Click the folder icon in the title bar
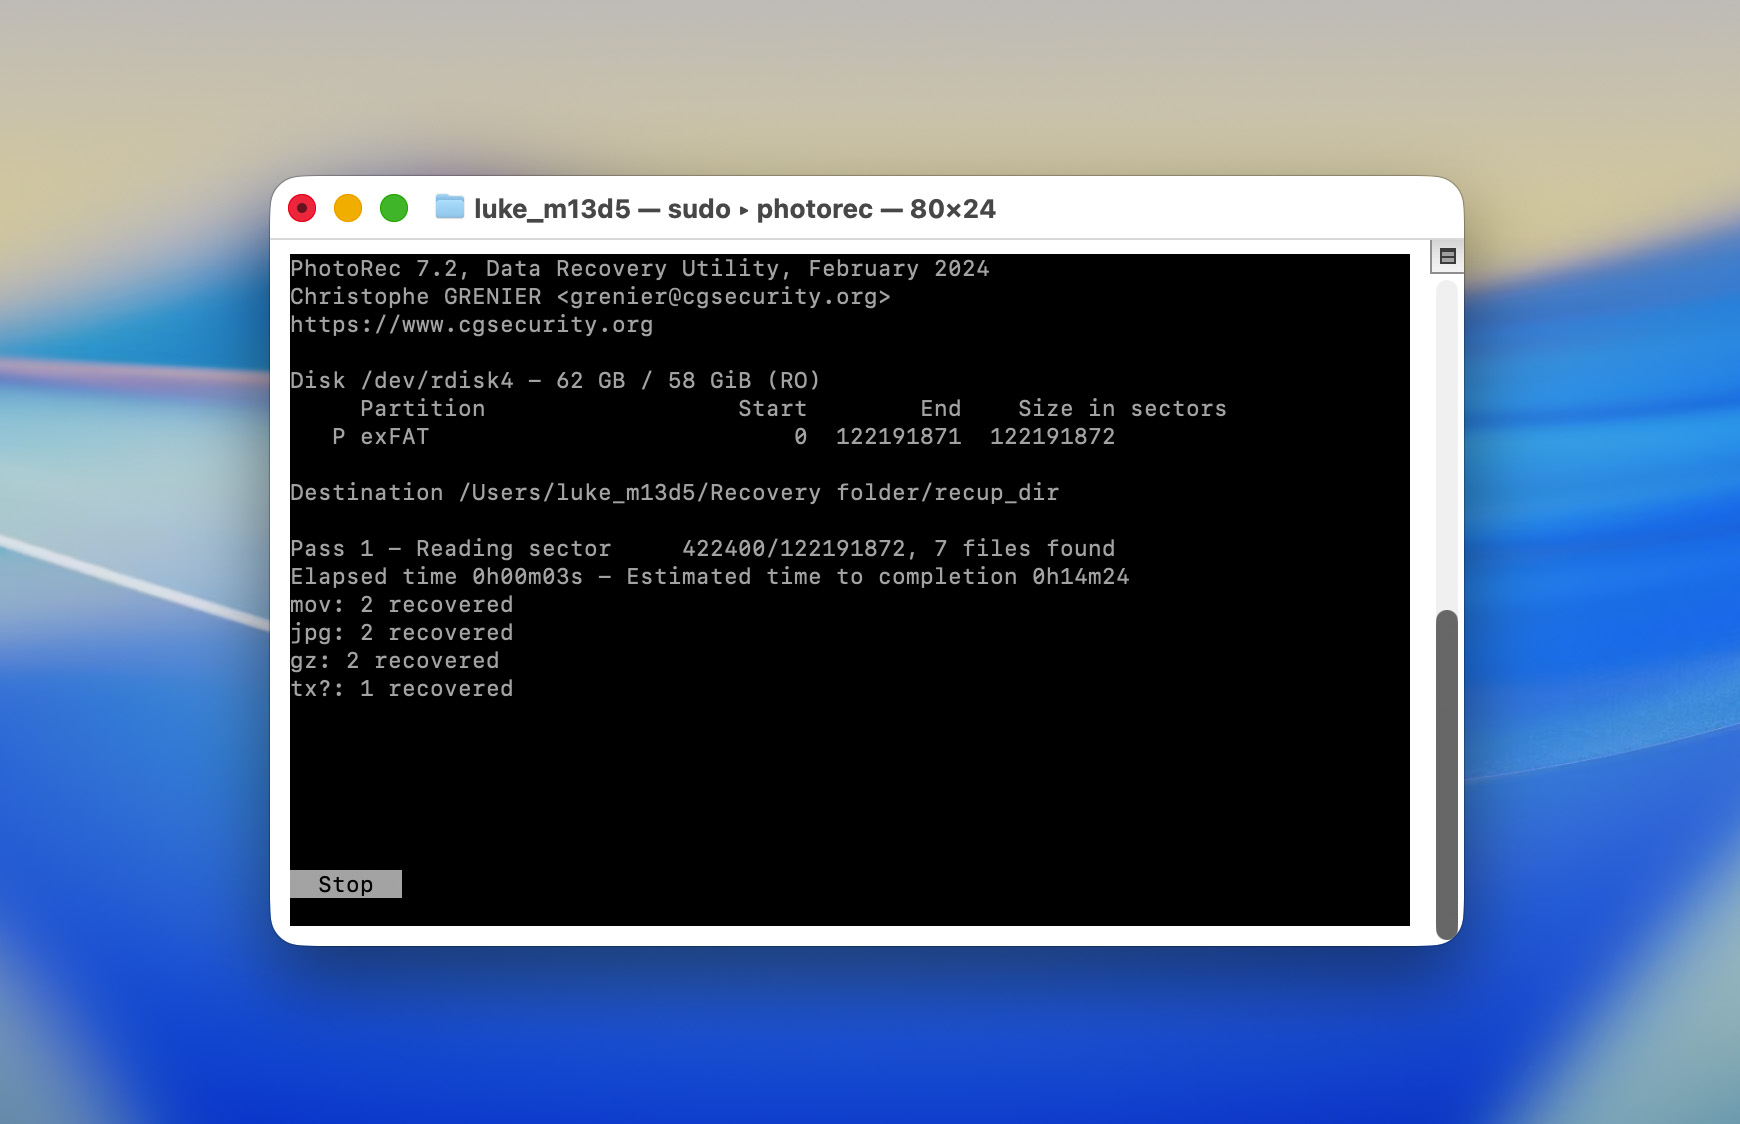This screenshot has width=1740, height=1124. click(450, 207)
